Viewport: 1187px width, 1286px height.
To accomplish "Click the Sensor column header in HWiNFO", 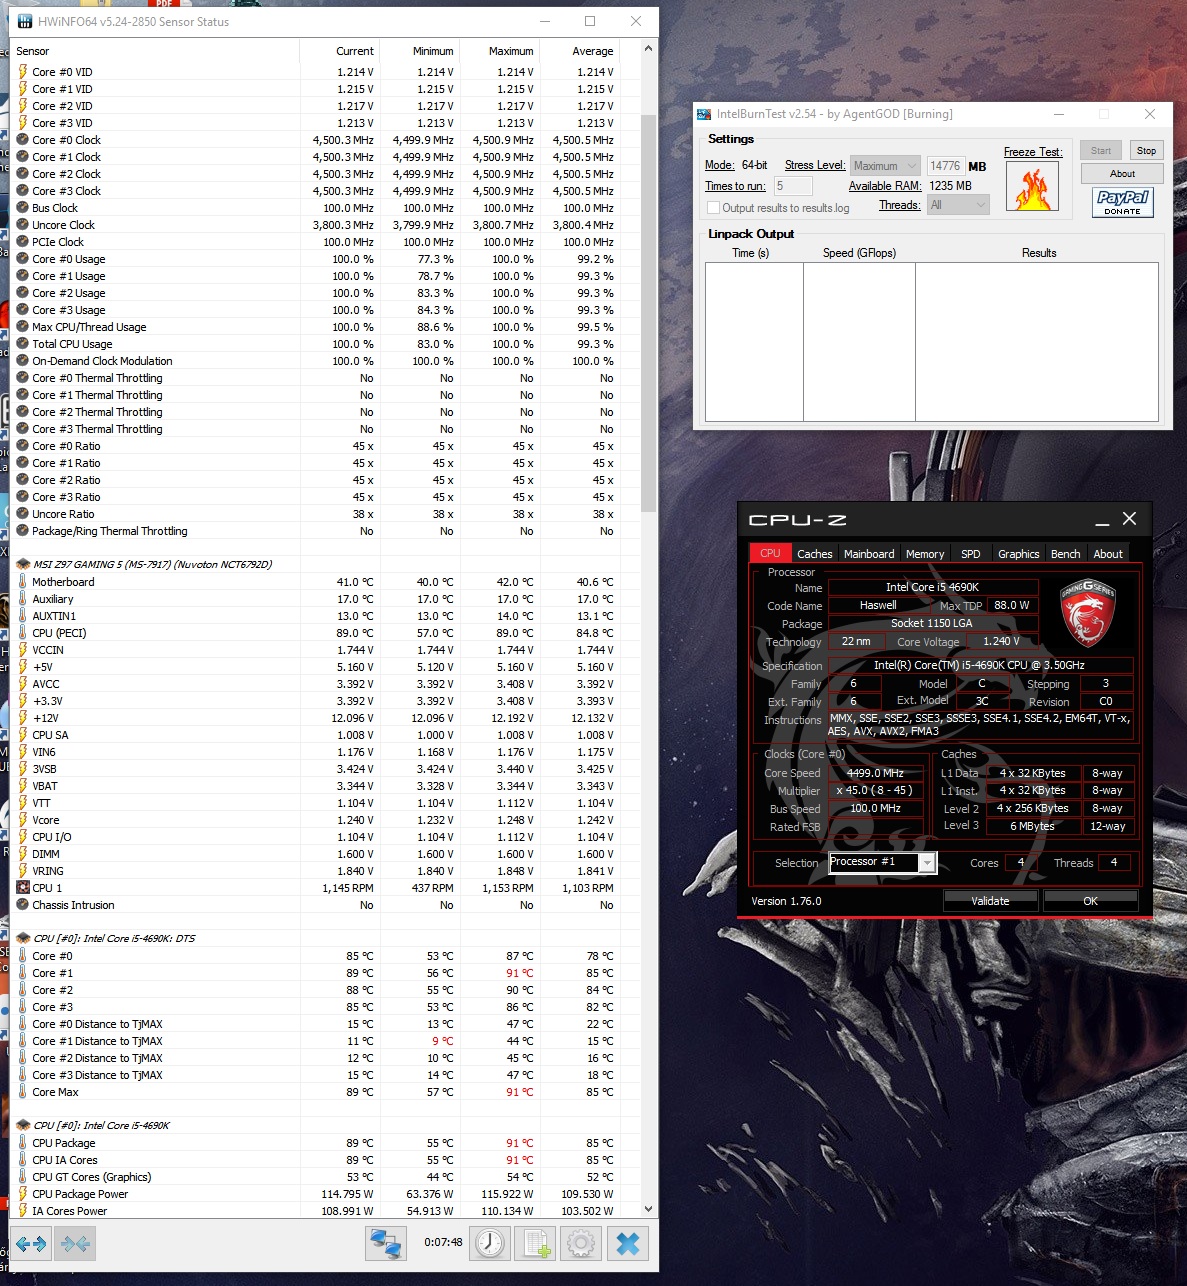I will 156,51.
